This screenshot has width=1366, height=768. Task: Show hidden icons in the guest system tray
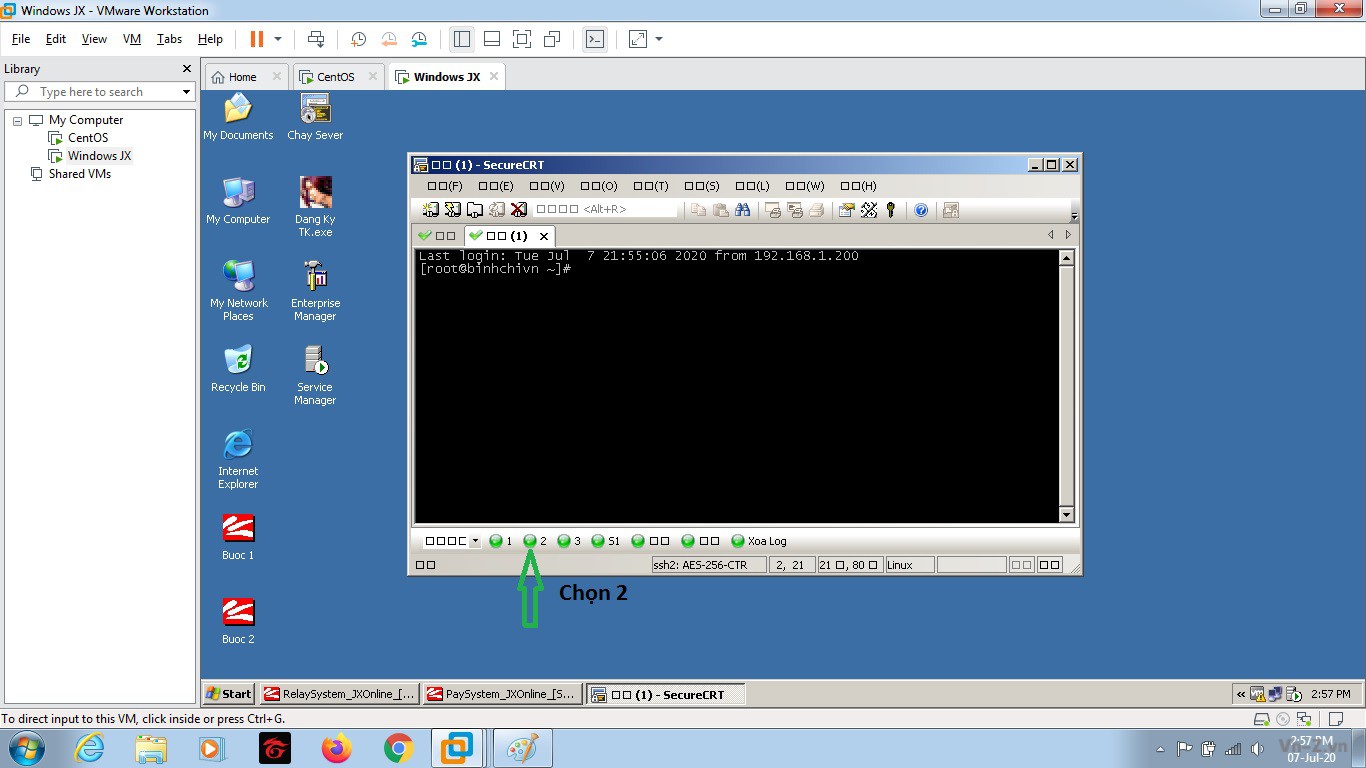(1241, 694)
